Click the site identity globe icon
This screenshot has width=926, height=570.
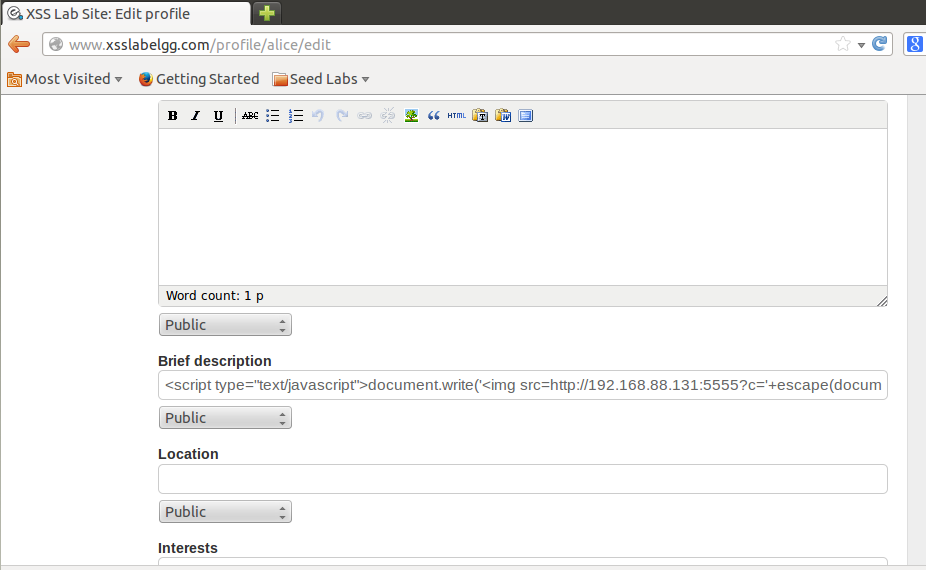coord(56,44)
